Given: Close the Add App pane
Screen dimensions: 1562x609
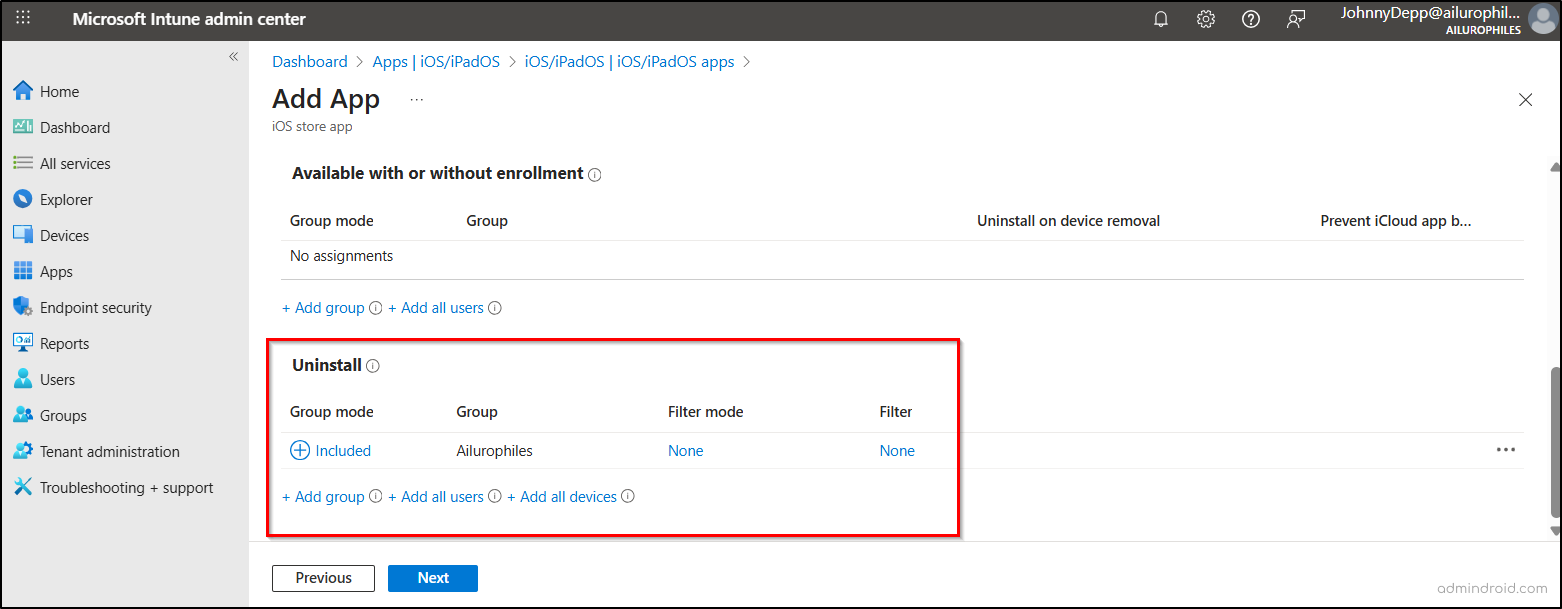Looking at the screenshot, I should point(1525,100).
